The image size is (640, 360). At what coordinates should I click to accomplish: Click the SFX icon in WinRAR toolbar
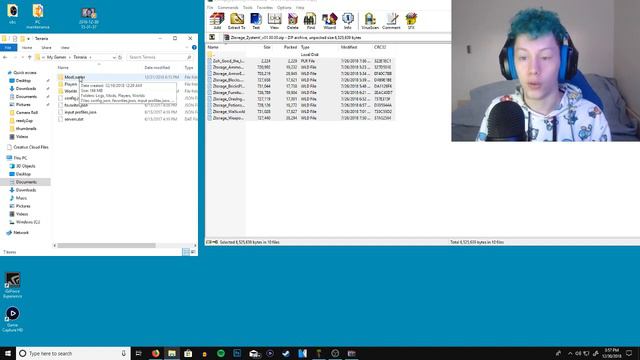pos(411,20)
